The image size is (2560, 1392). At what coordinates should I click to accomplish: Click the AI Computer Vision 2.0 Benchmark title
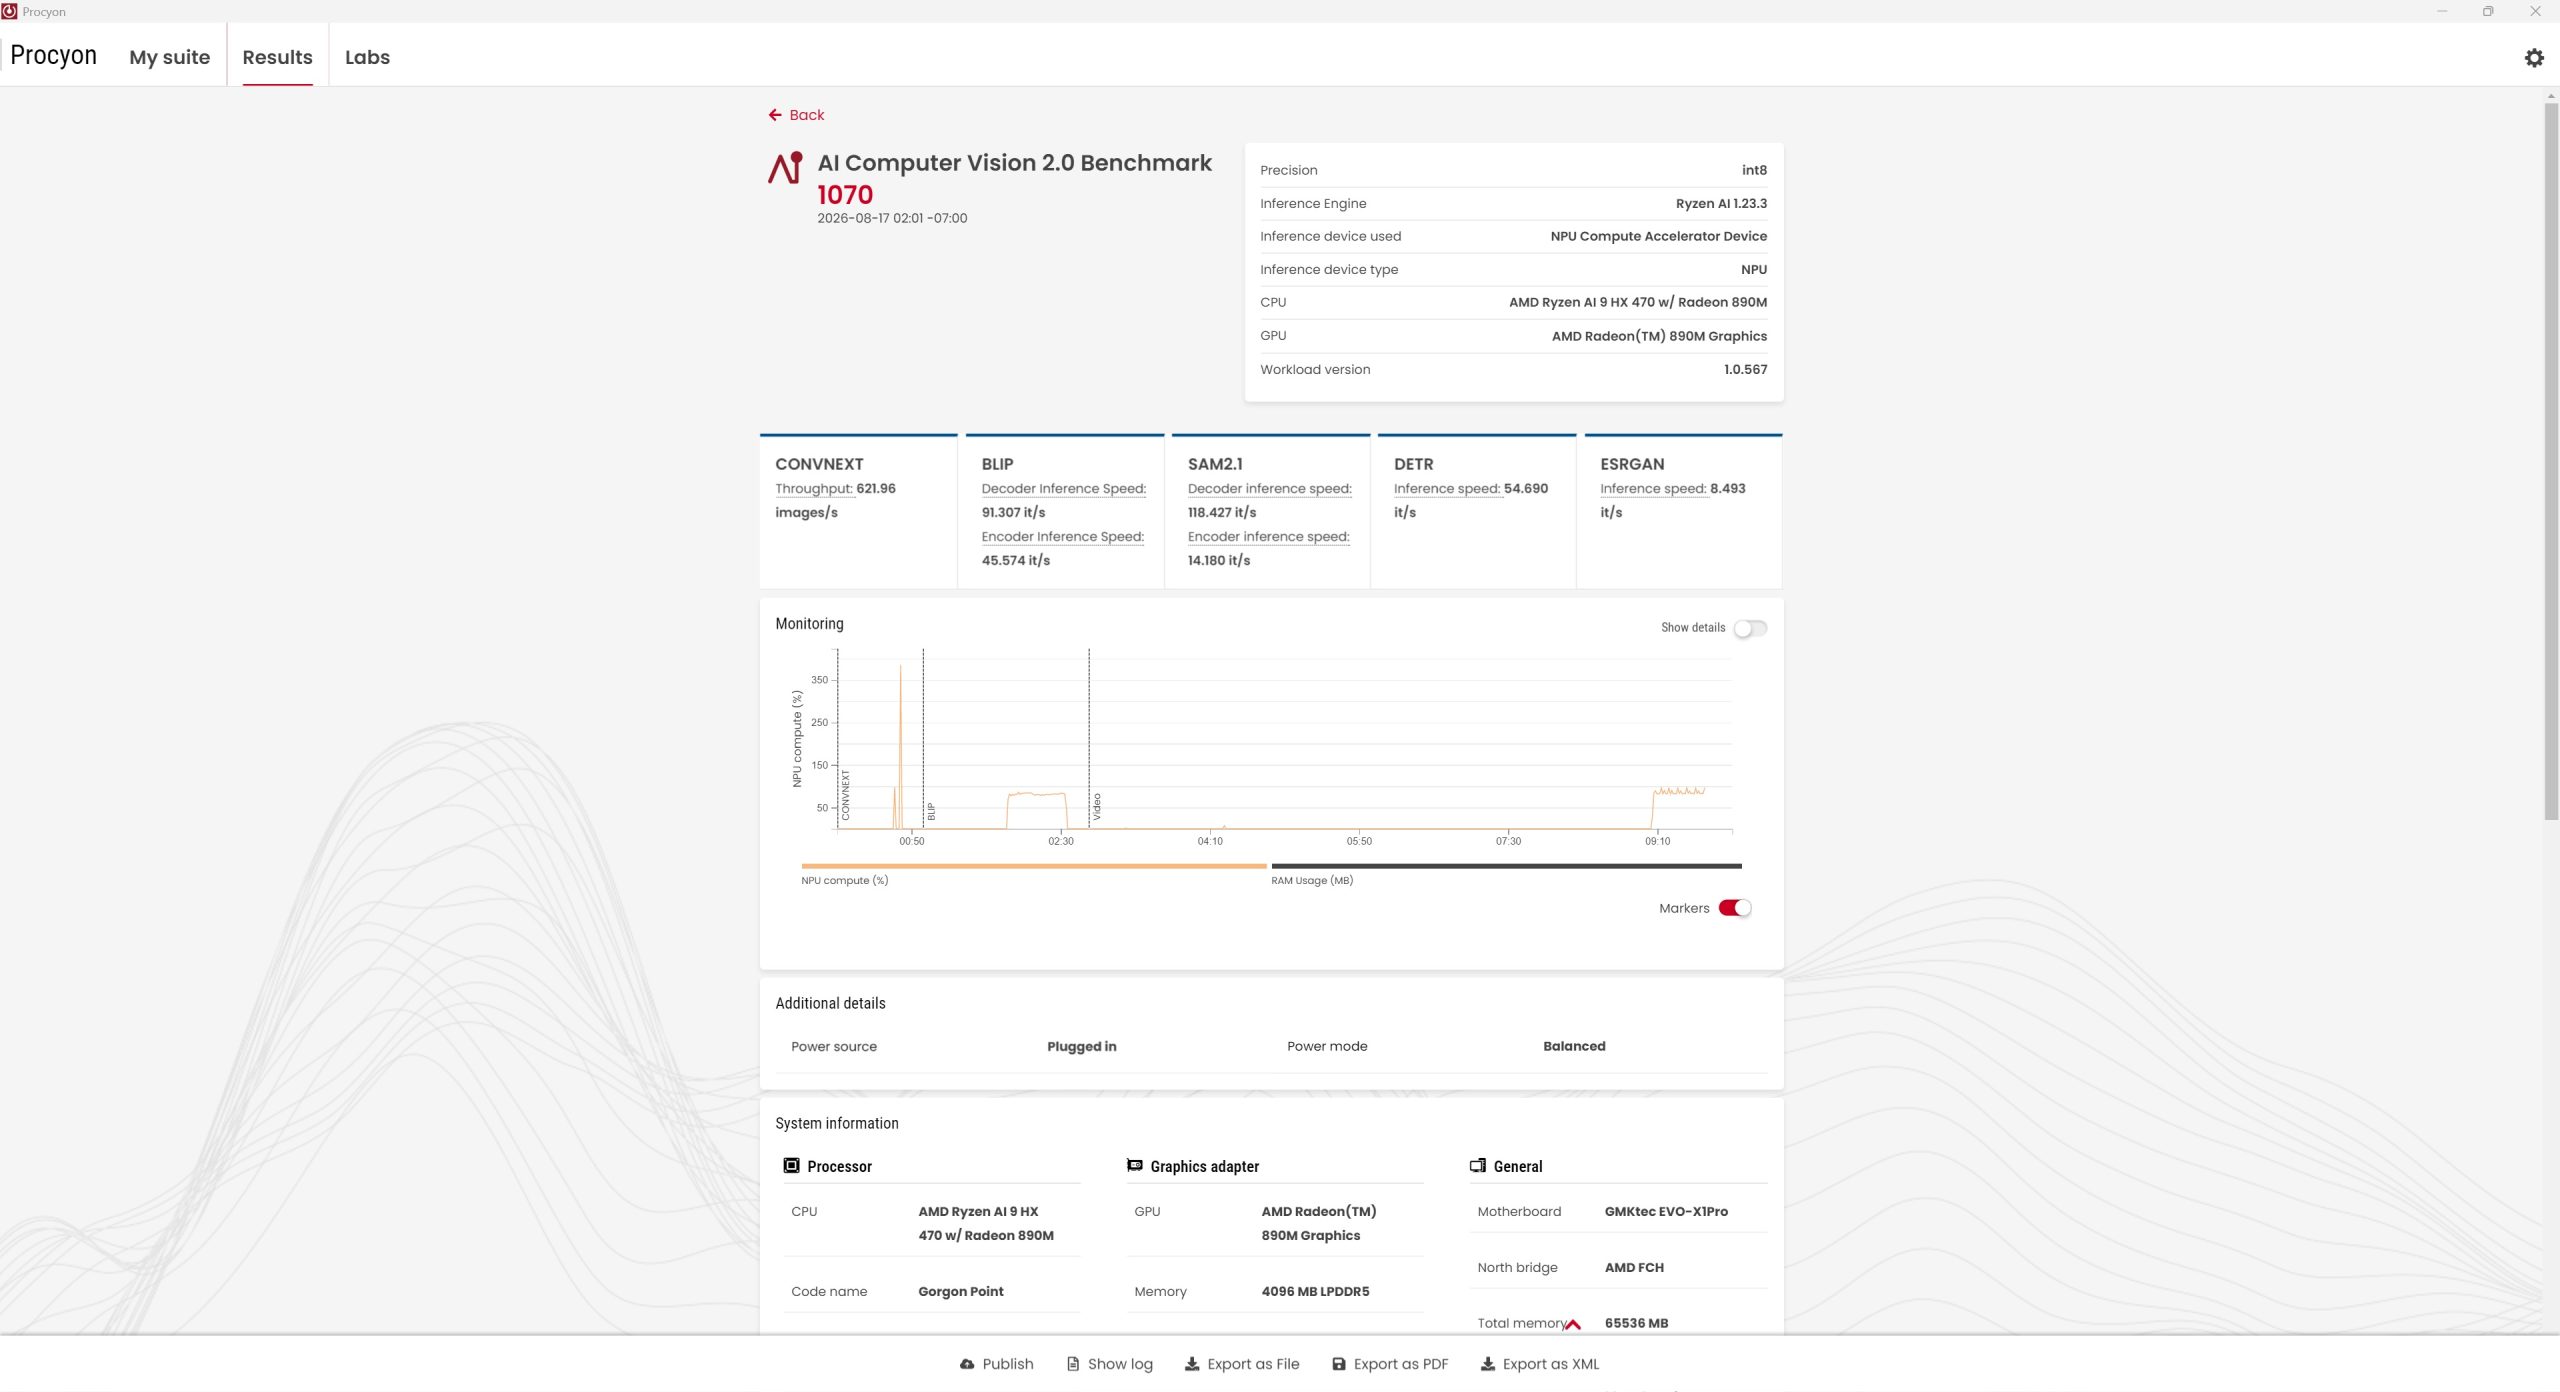click(1014, 163)
